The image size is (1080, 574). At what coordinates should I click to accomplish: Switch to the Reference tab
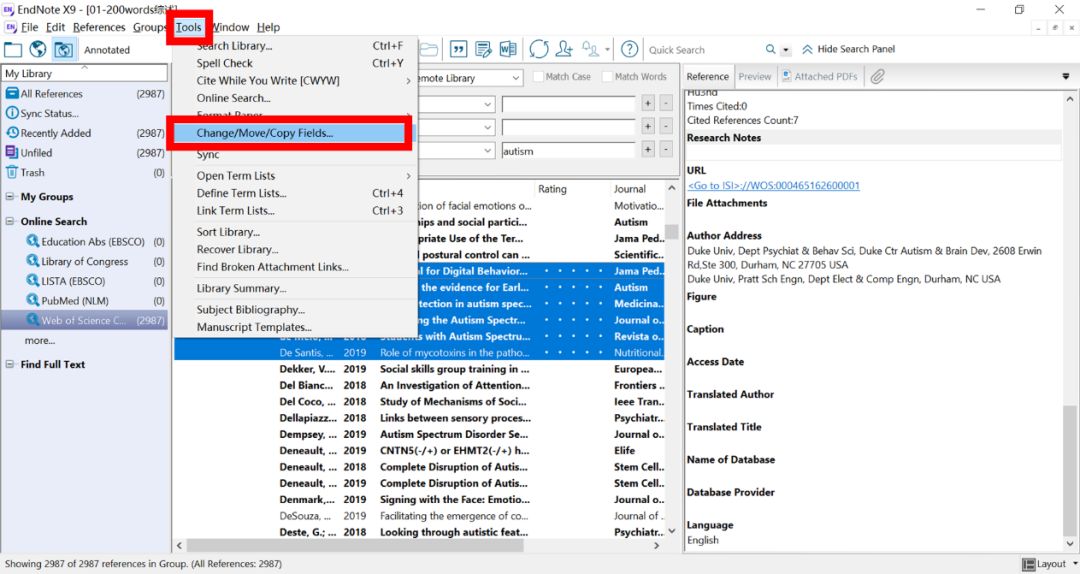[x=707, y=76]
